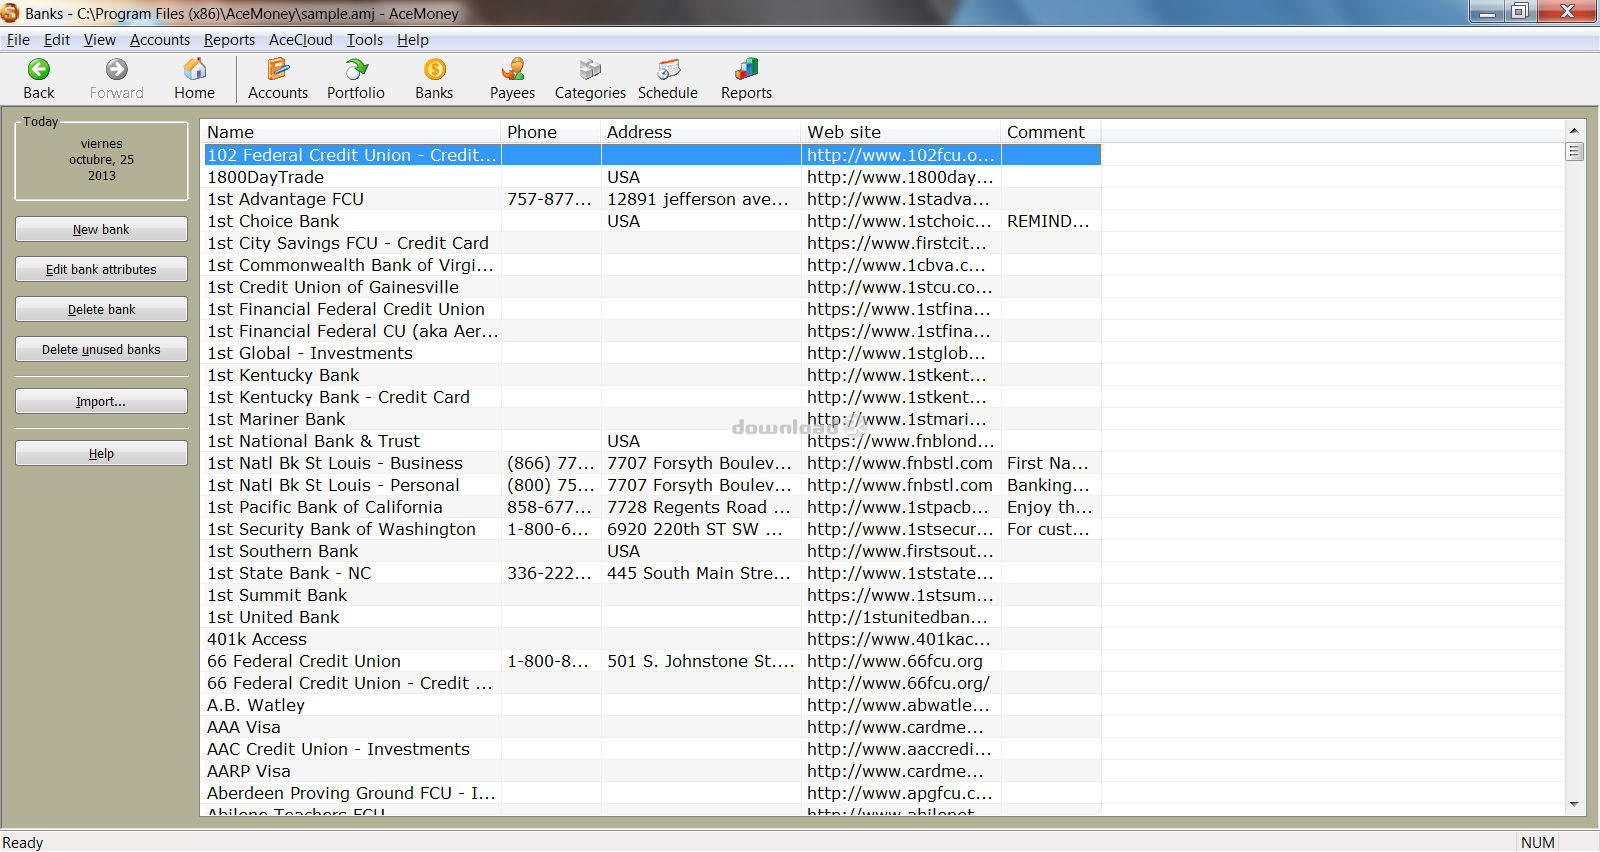
Task: Sort by the Web site column header
Action: click(900, 132)
